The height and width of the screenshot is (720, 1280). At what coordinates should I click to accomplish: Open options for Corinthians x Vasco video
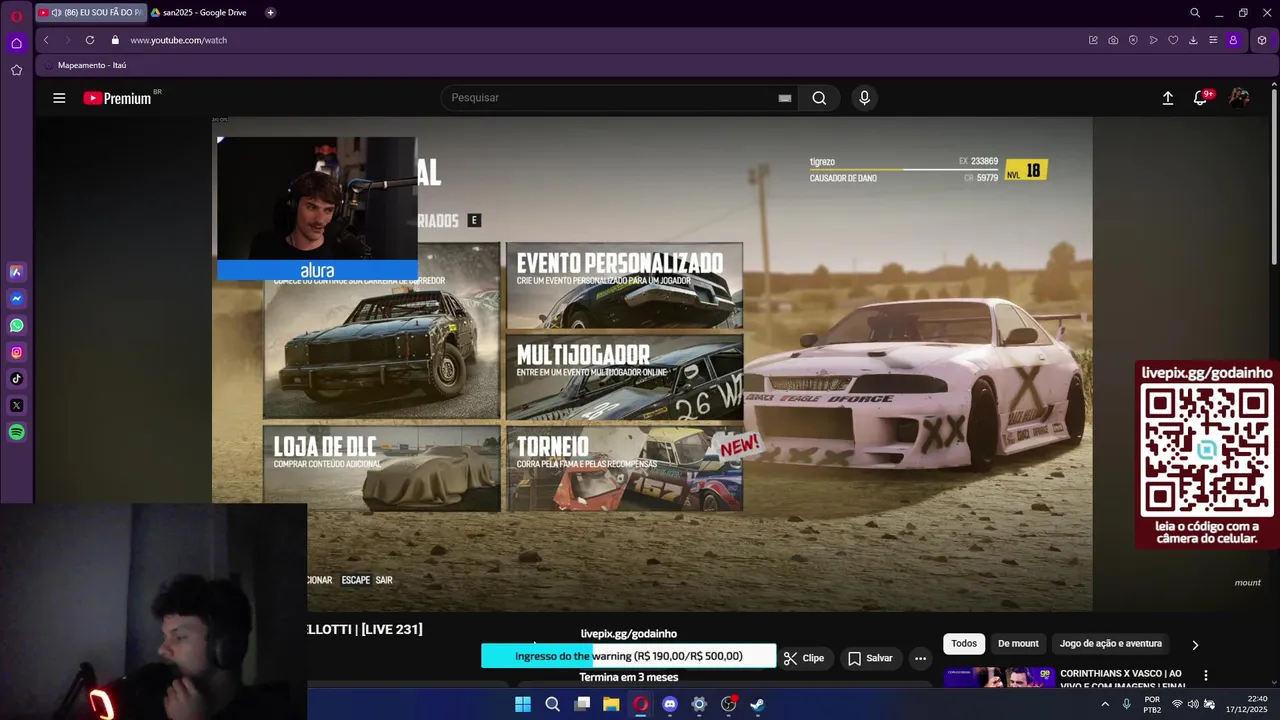[x=1205, y=676]
